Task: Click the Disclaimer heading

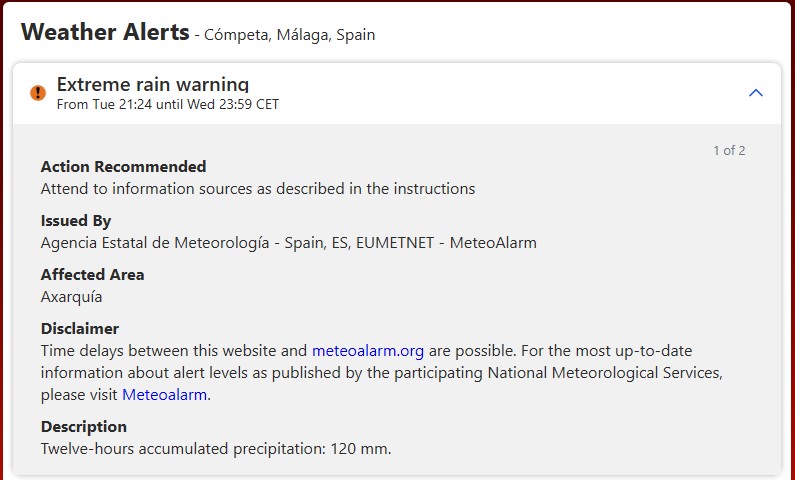Action: coord(80,329)
